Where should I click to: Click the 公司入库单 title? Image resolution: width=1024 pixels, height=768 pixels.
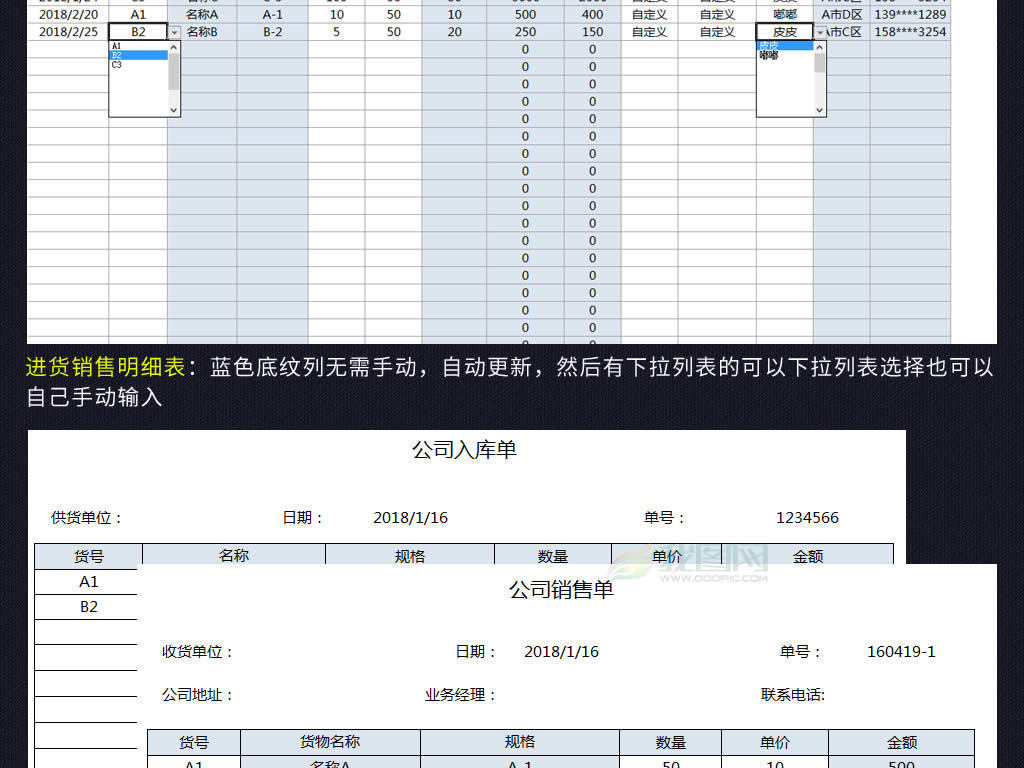pyautogui.click(x=465, y=449)
